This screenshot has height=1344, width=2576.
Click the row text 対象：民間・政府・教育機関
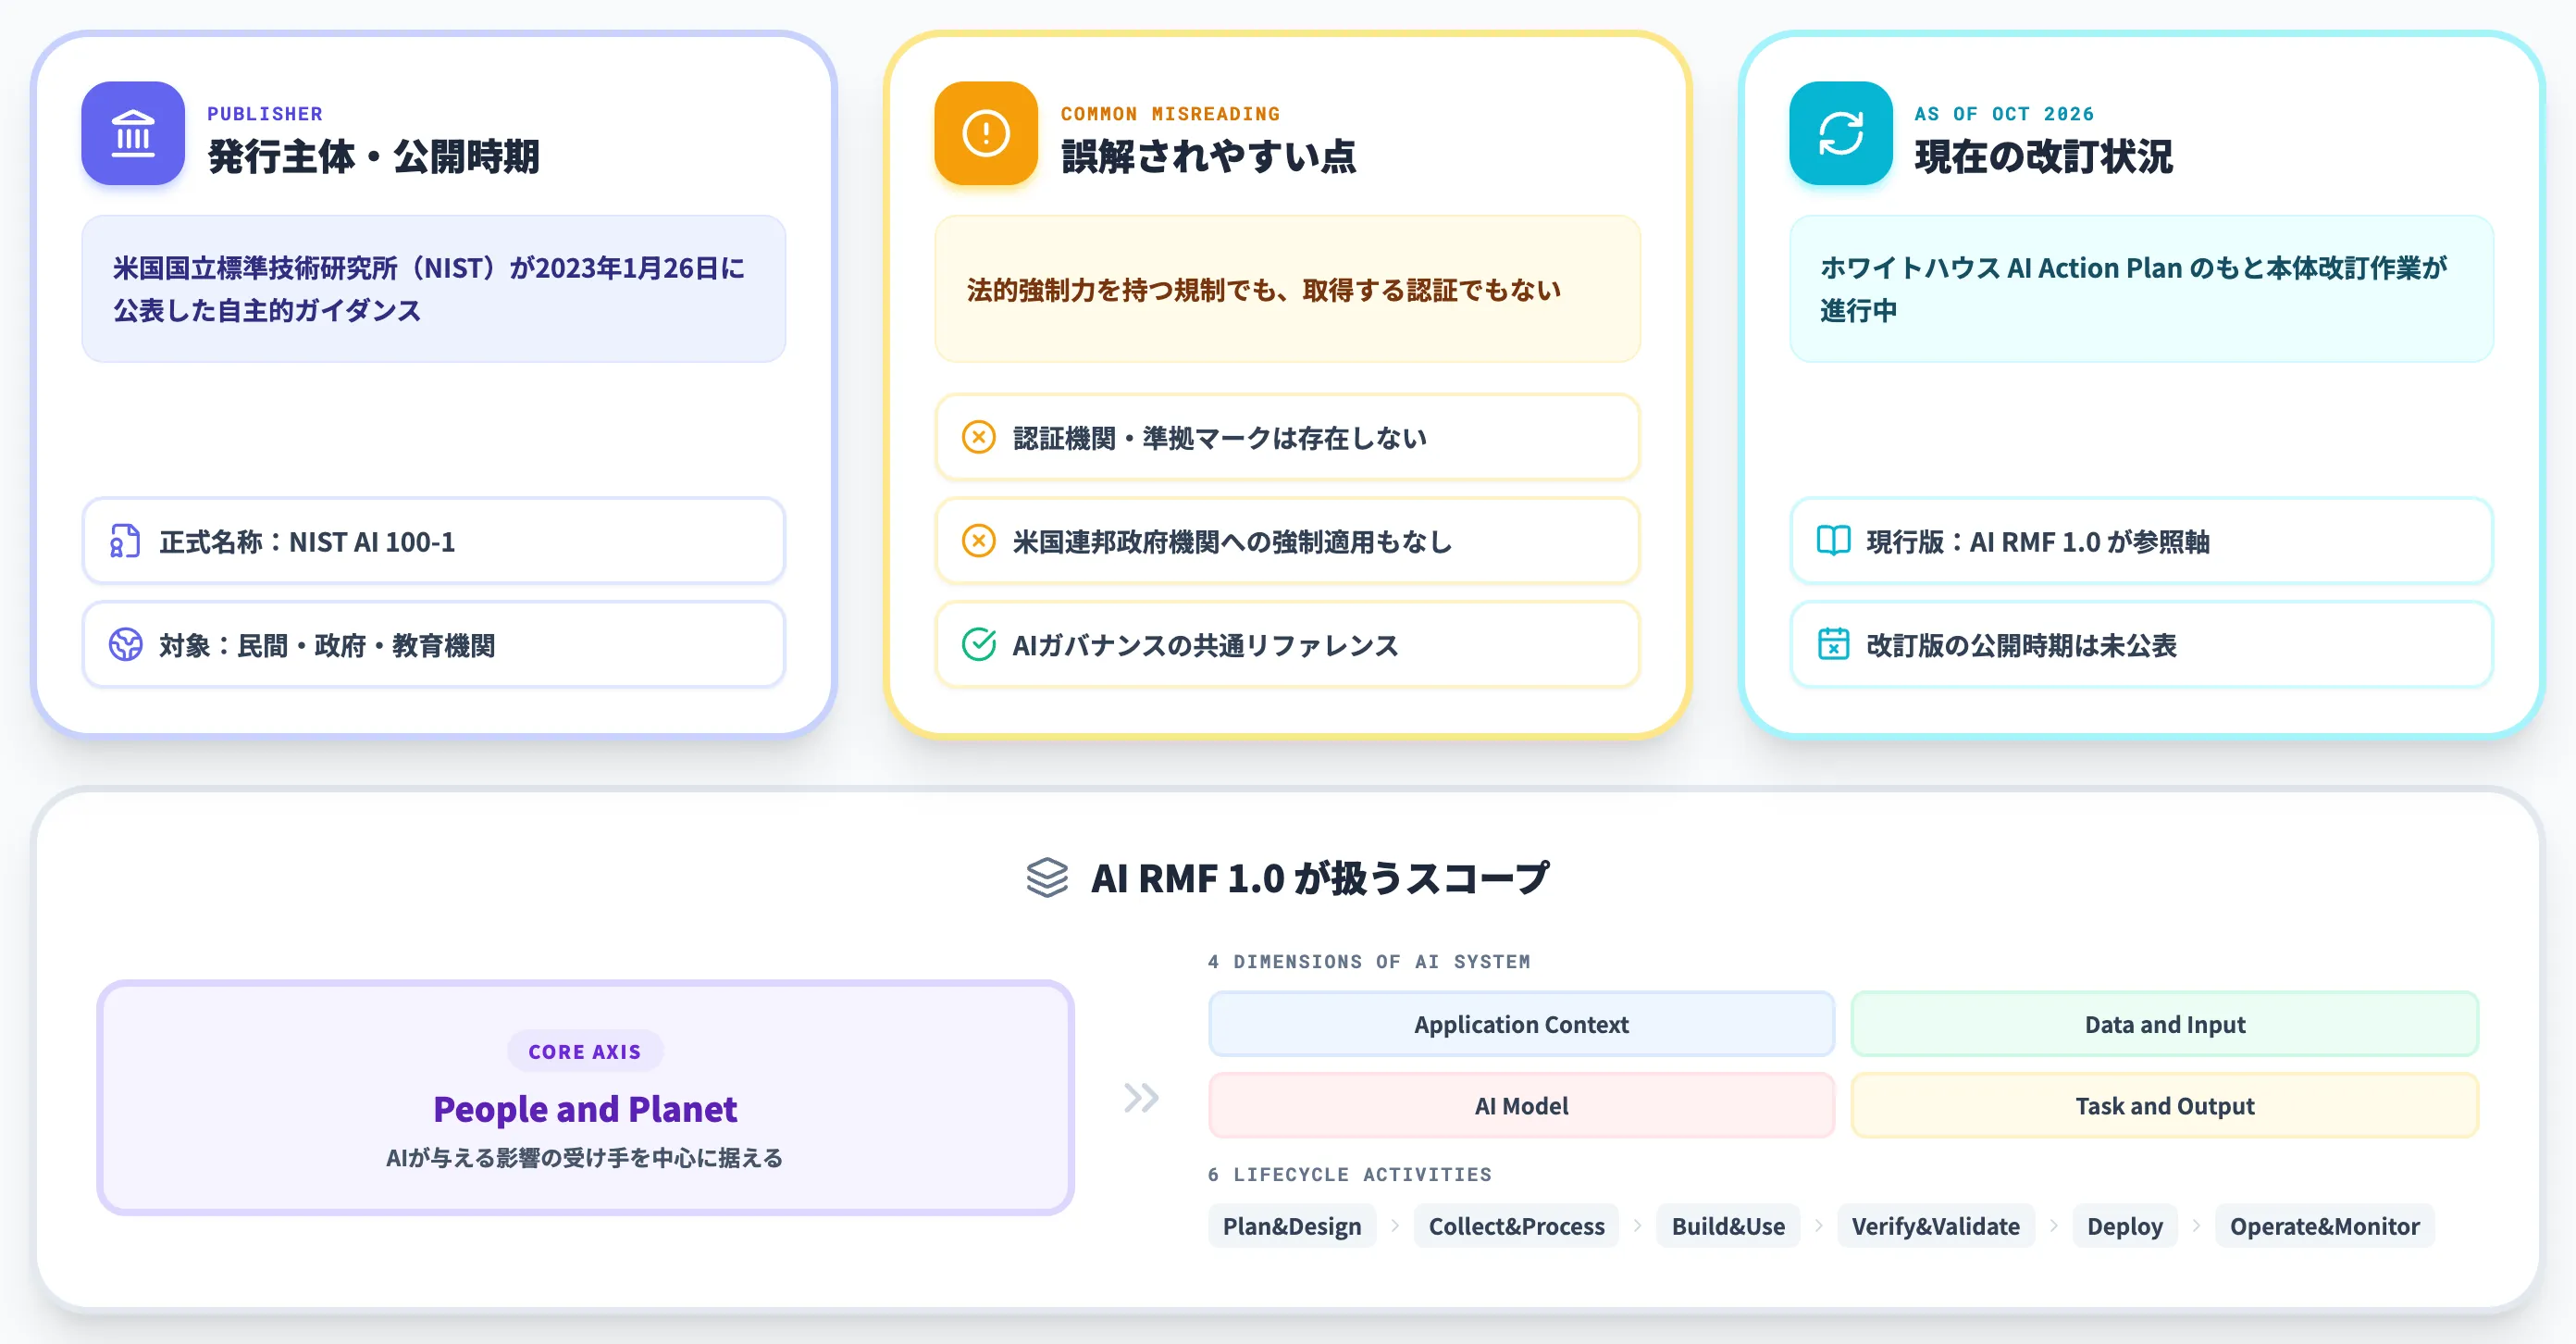coord(327,645)
